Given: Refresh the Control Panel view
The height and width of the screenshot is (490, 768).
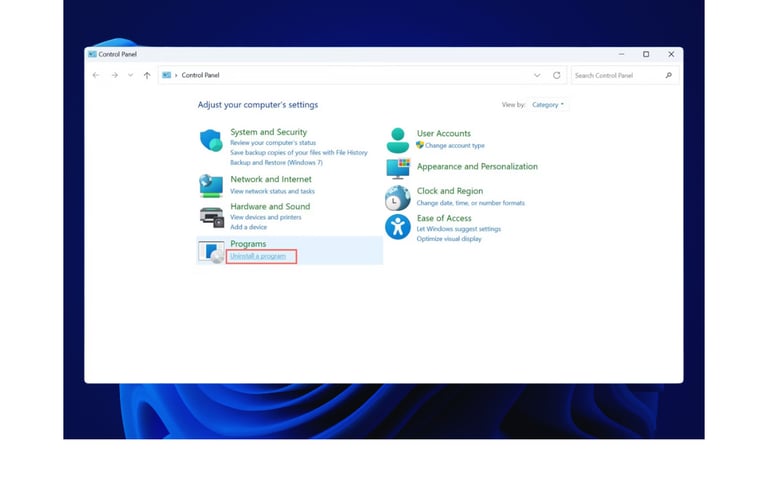Looking at the screenshot, I should (556, 75).
